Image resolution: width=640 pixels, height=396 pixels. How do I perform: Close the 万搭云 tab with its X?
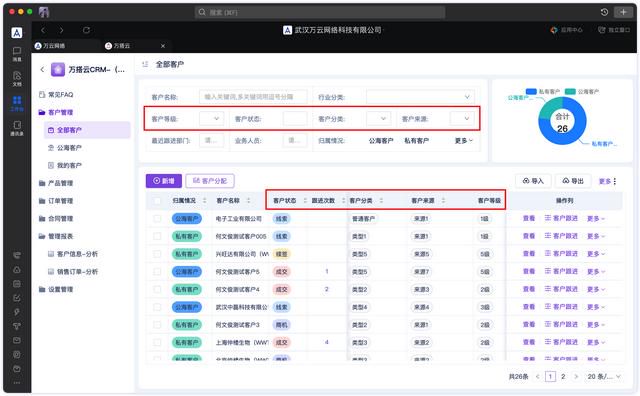[163, 46]
